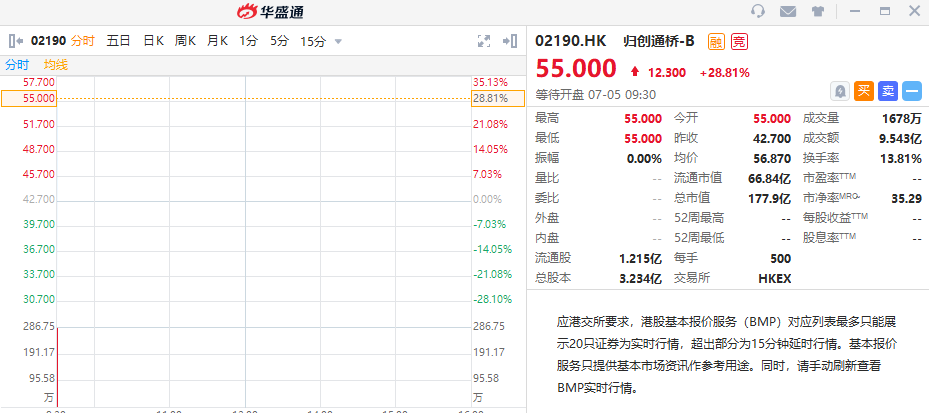The height and width of the screenshot is (413, 929).
Task: Switch to the 日K chart tab
Action: coord(153,41)
